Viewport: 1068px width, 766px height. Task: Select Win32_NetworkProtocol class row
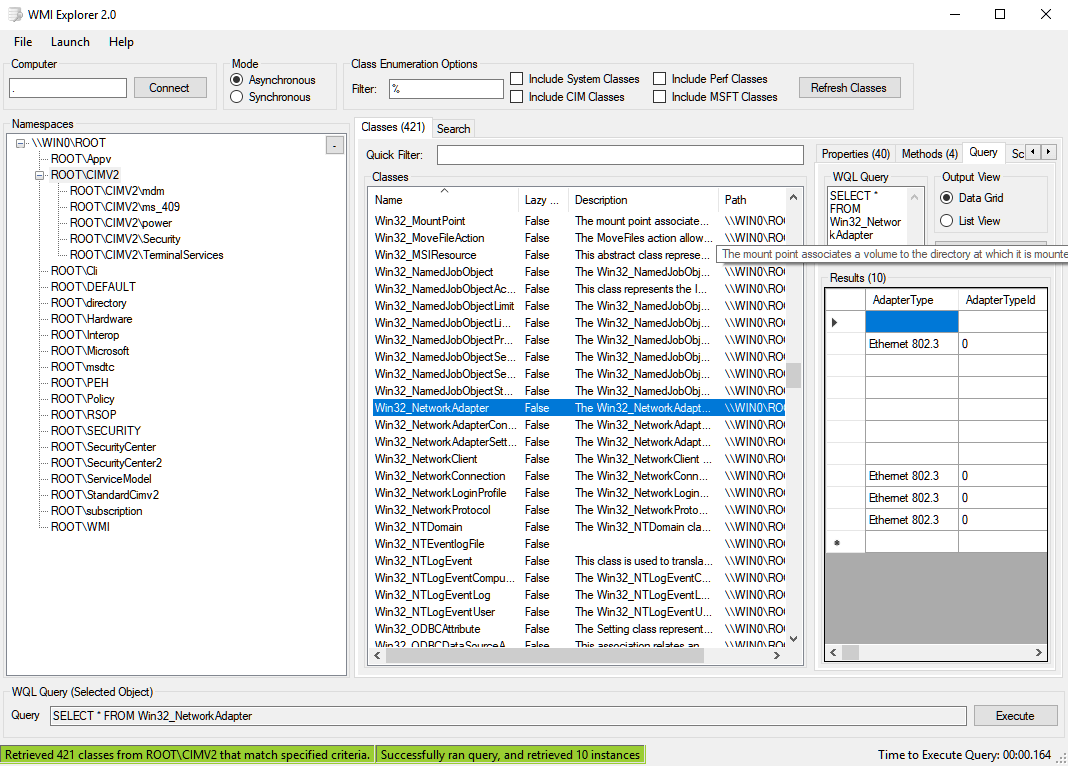pyautogui.click(x=579, y=510)
